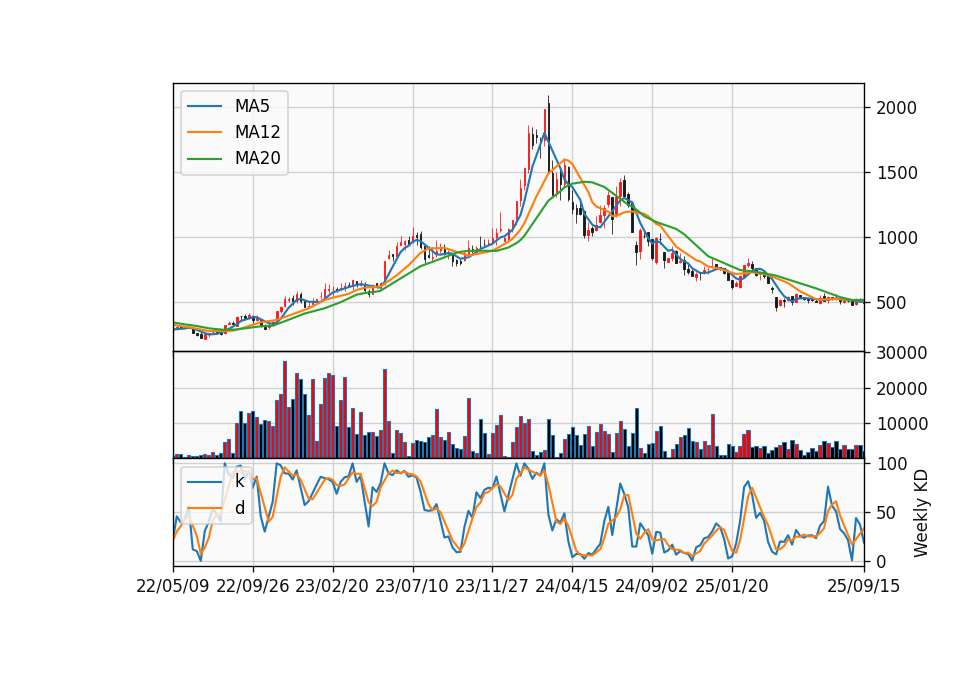This screenshot has width=960, height=690.
Task: Click the orange MA12 legend line sample
Action: [x=204, y=132]
